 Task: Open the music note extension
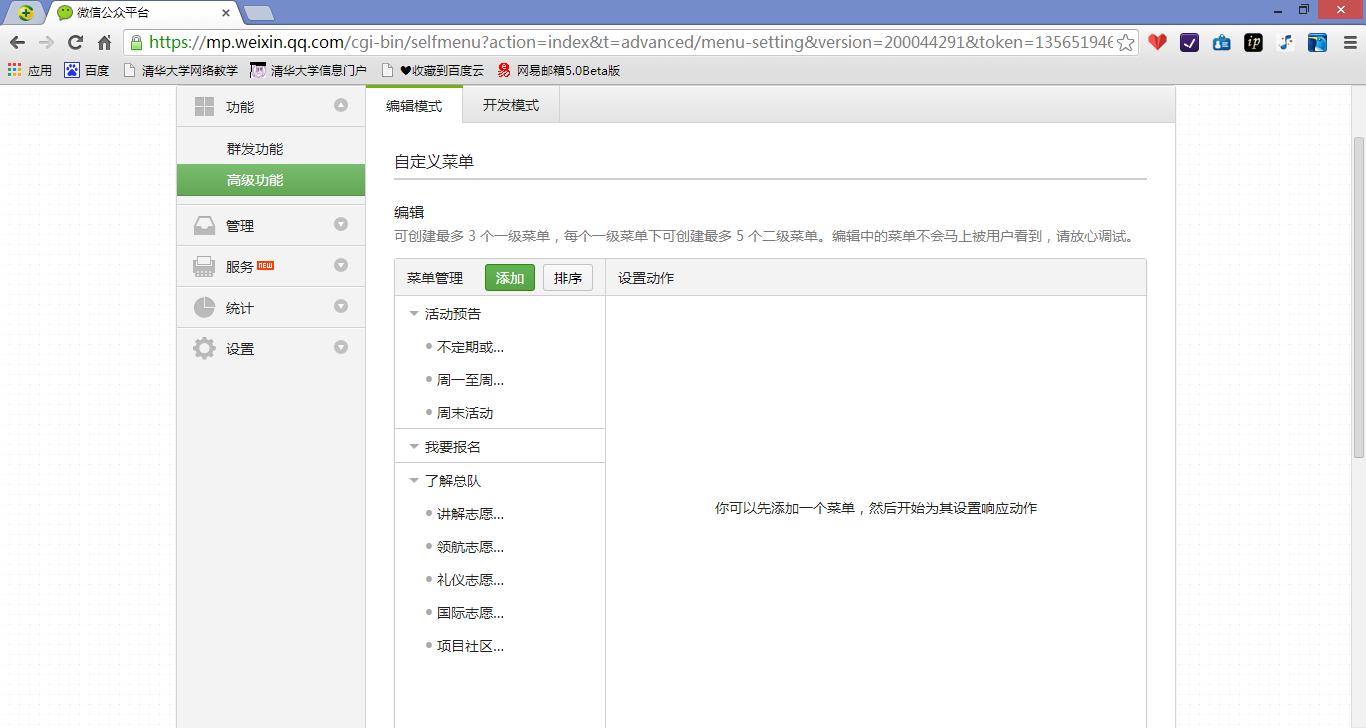coord(1285,44)
